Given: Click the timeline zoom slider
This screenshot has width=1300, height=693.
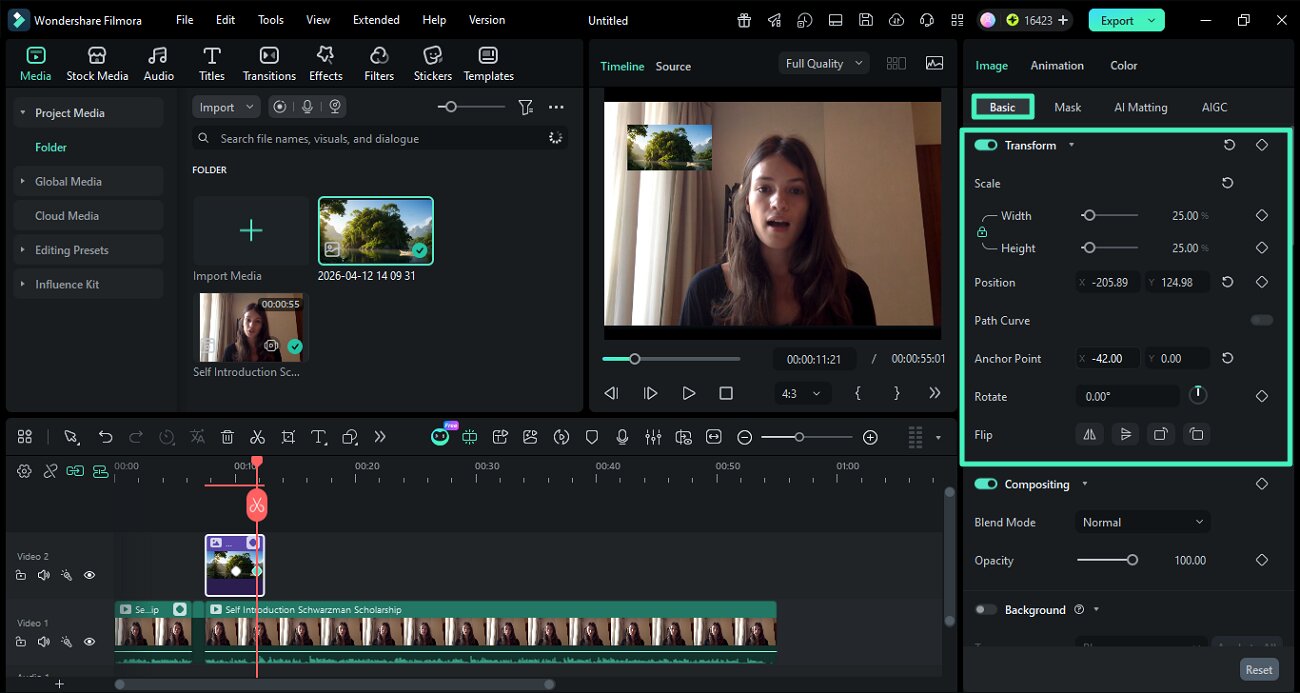Looking at the screenshot, I should coord(807,437).
